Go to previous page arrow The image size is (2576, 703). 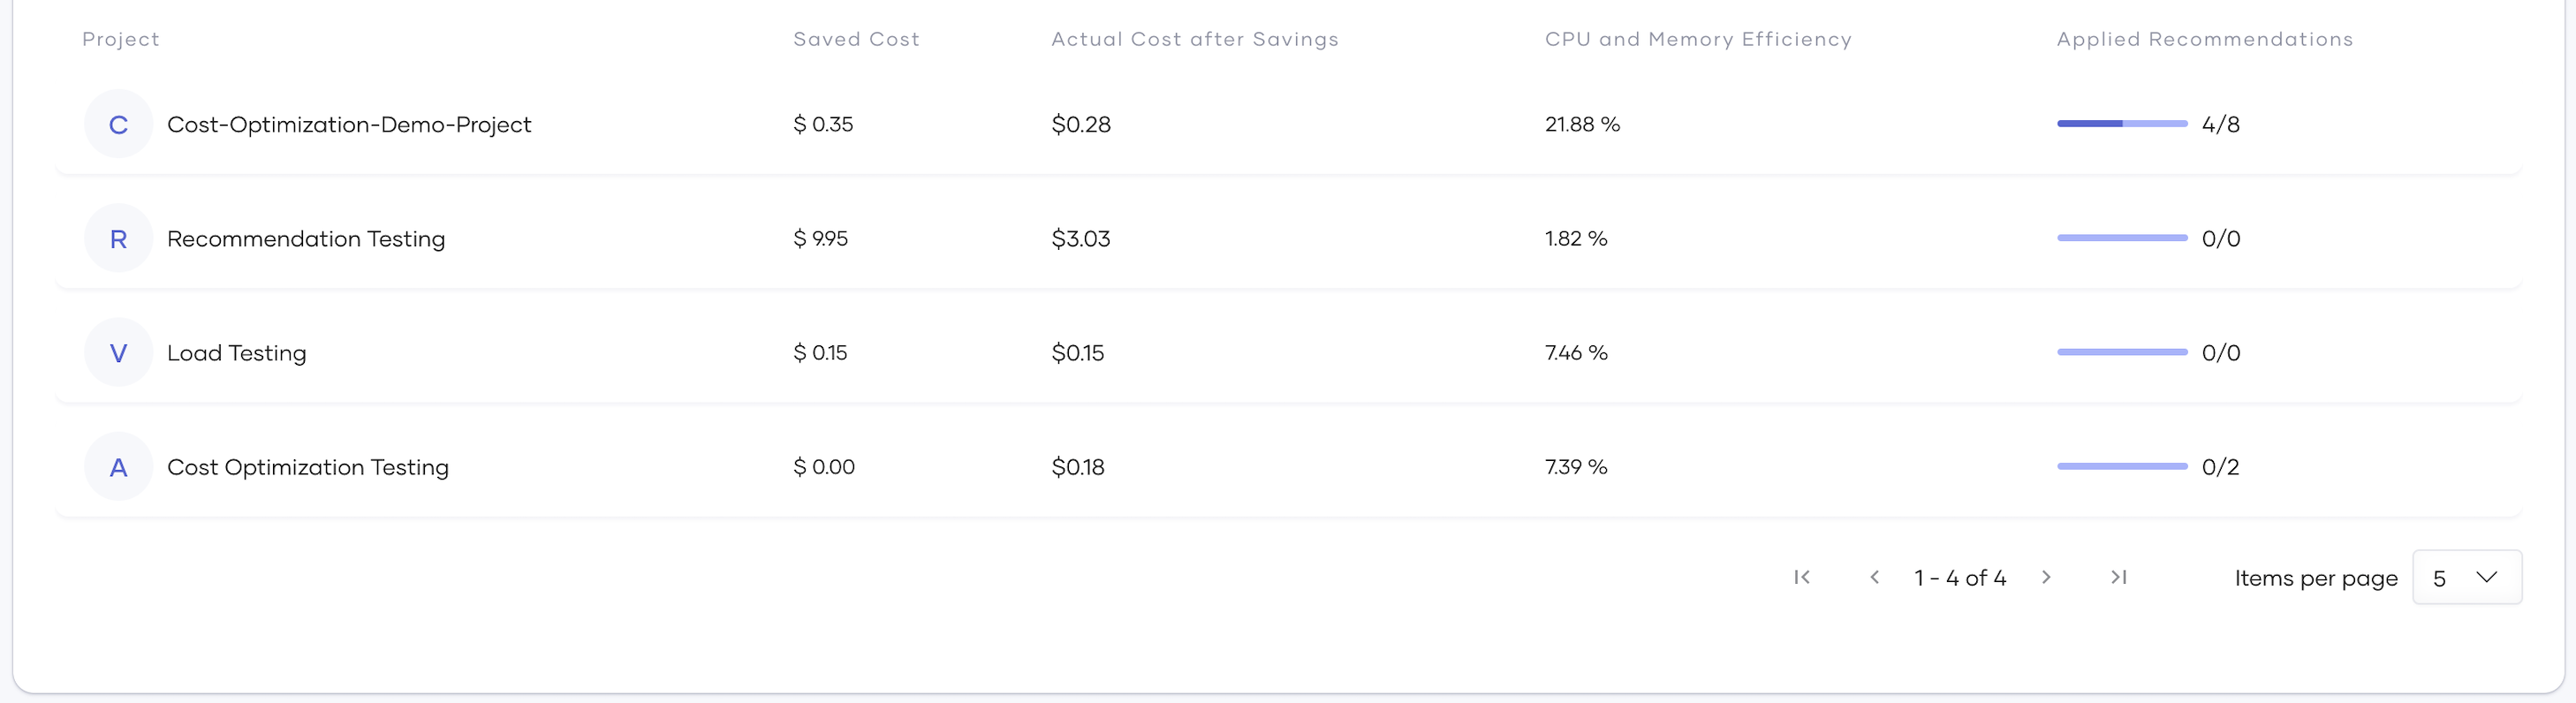pyautogui.click(x=1875, y=577)
